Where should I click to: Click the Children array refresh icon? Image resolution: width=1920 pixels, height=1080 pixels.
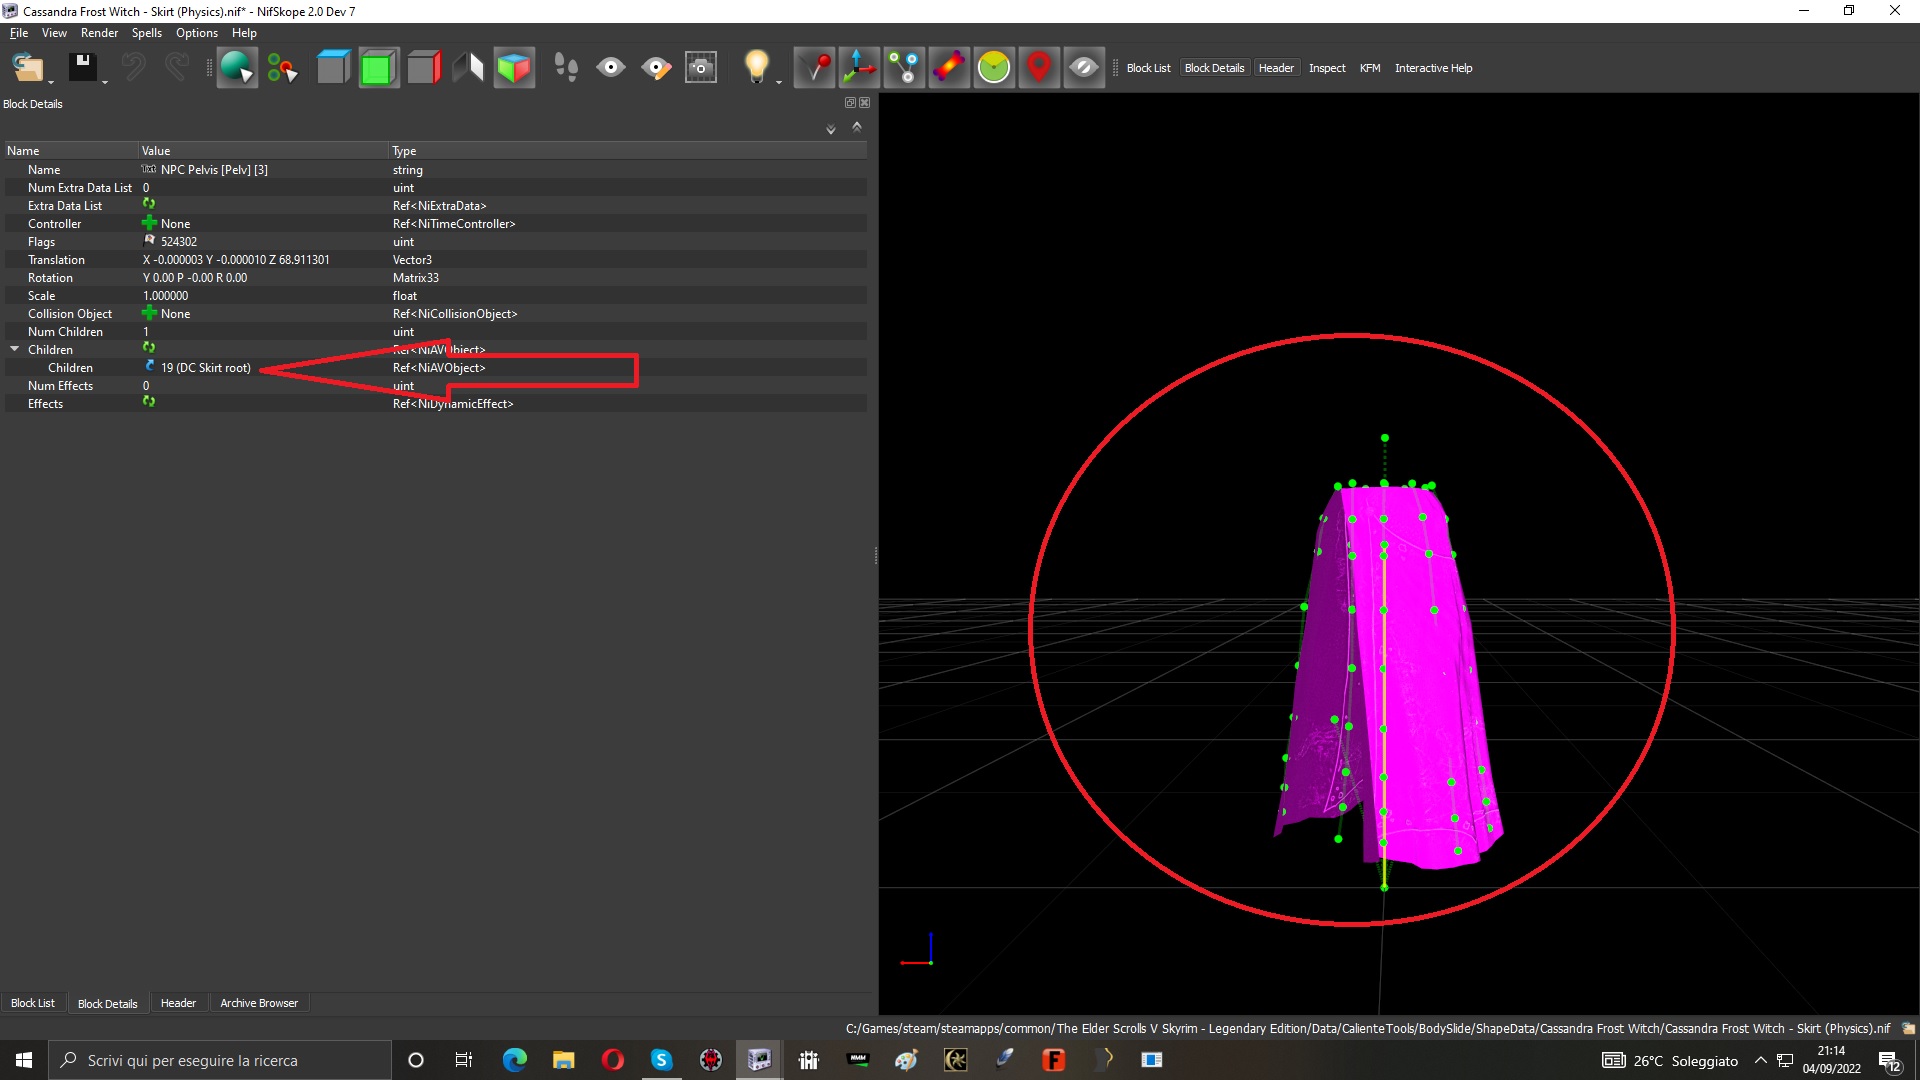pyautogui.click(x=149, y=348)
